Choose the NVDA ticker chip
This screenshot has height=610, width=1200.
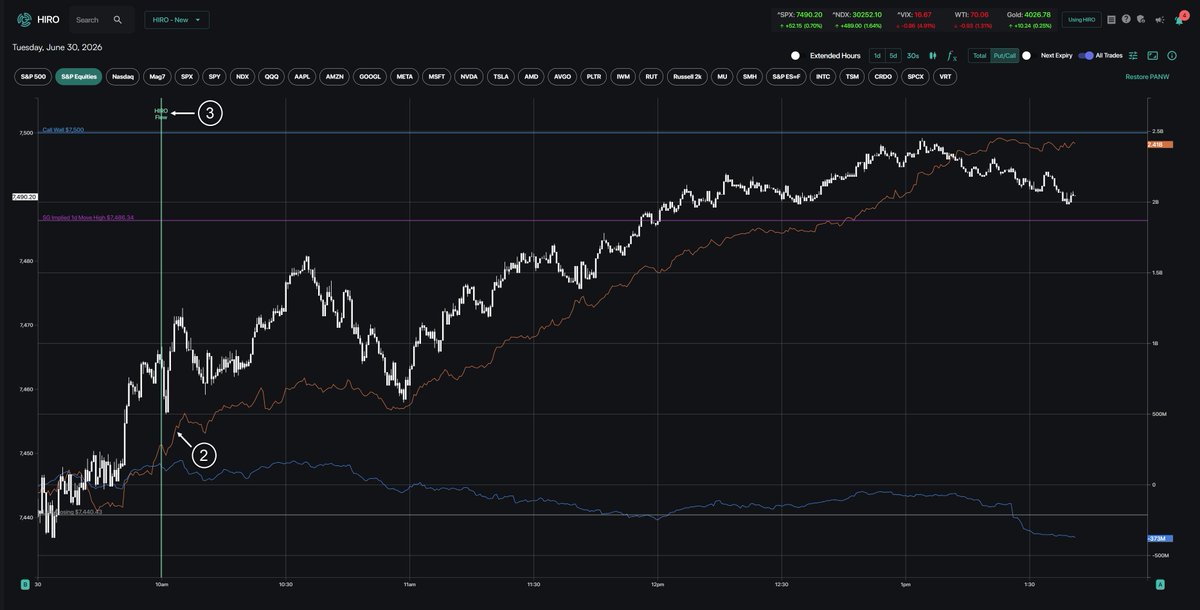pos(469,76)
